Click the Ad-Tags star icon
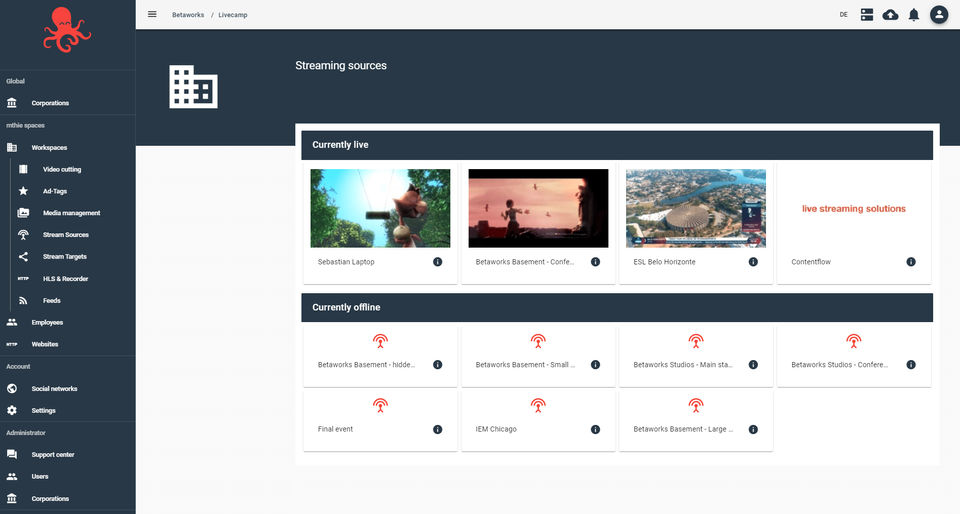The height and width of the screenshot is (514, 960). click(23, 191)
